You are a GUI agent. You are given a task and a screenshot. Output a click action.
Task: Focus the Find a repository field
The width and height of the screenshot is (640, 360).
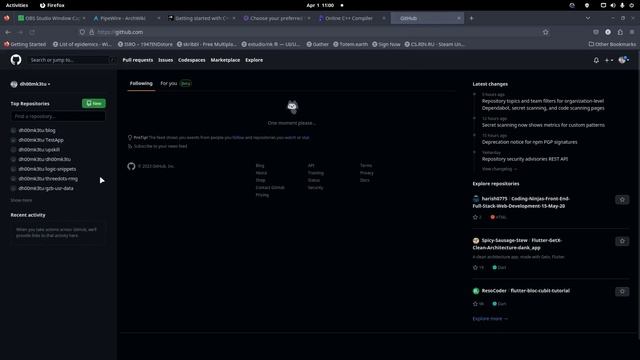(58, 116)
